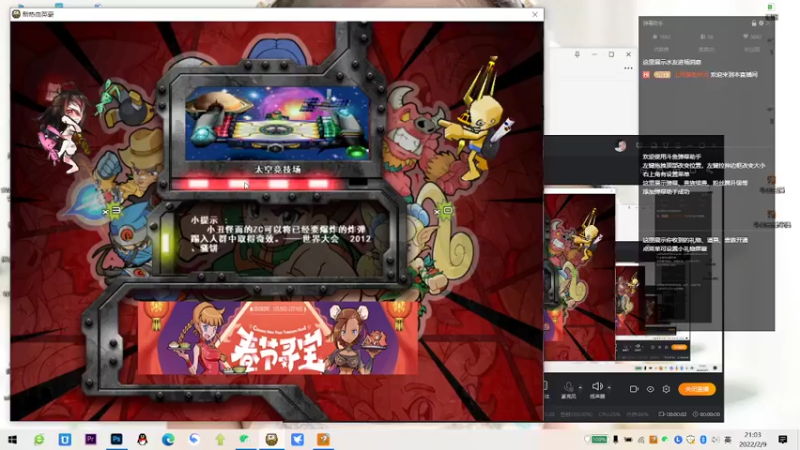Click the 21:03 clock in taskbar
800x450 pixels.
coord(753,435)
